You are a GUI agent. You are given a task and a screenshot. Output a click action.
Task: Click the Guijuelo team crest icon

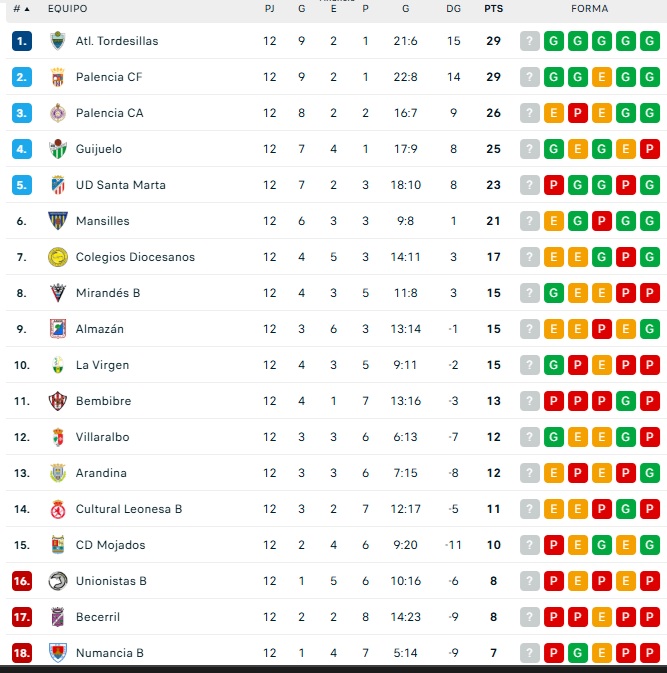coord(57,149)
